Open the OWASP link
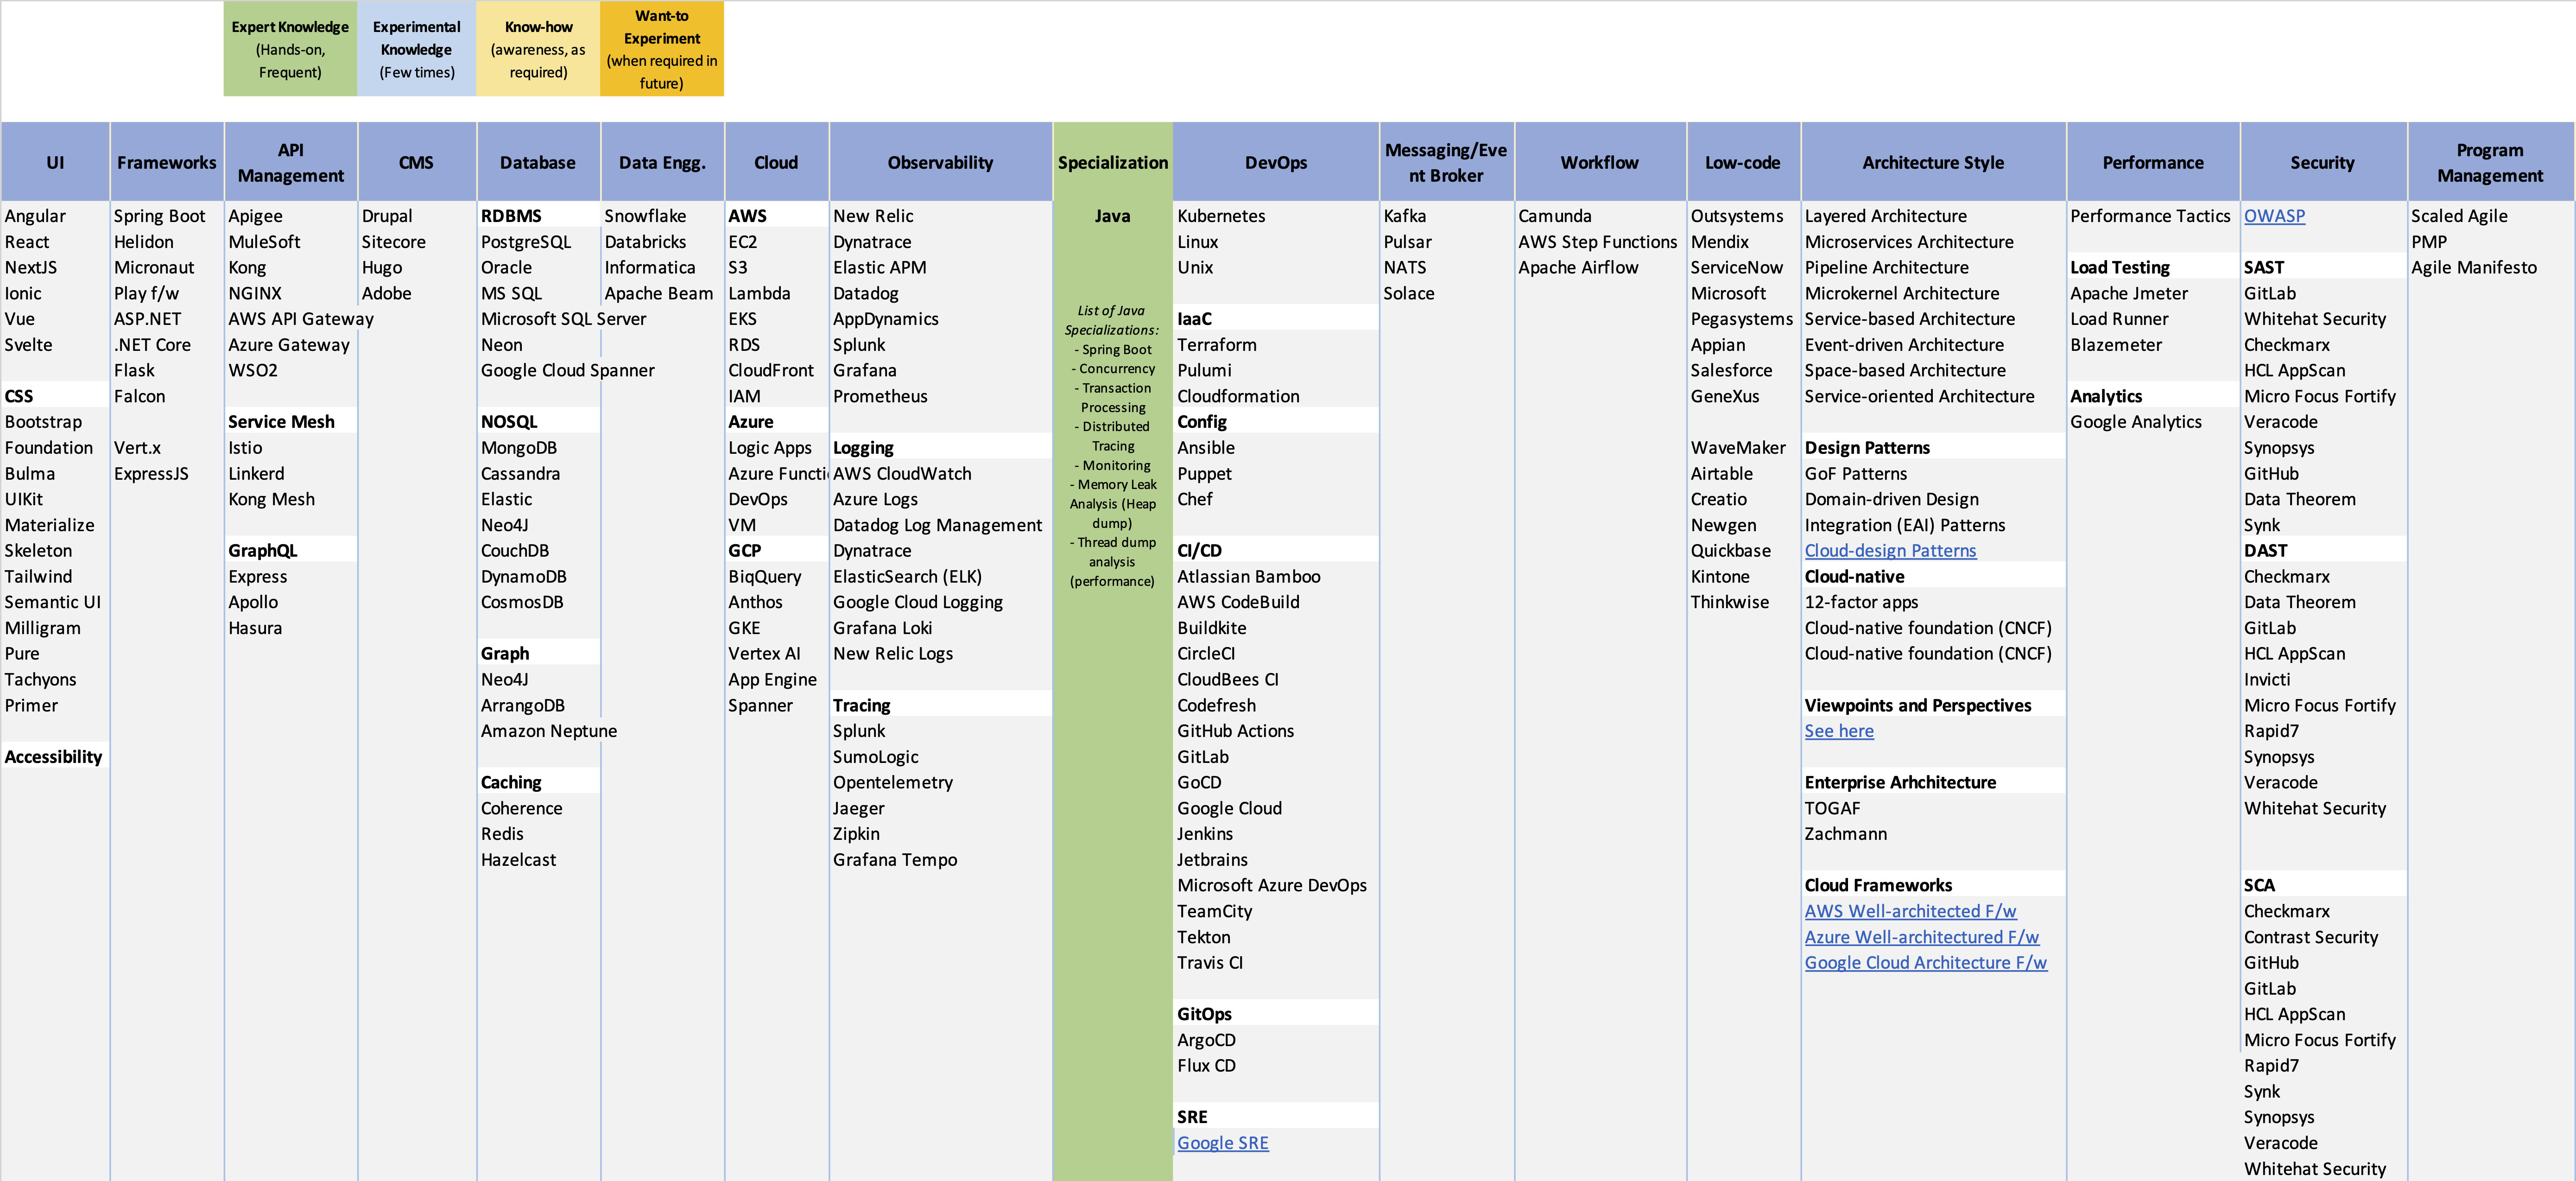The image size is (2576, 1181). [x=2273, y=216]
